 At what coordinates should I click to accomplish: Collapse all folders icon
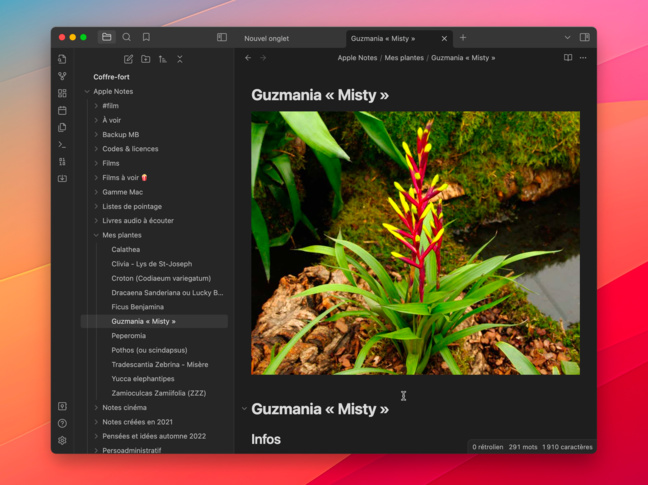click(180, 59)
